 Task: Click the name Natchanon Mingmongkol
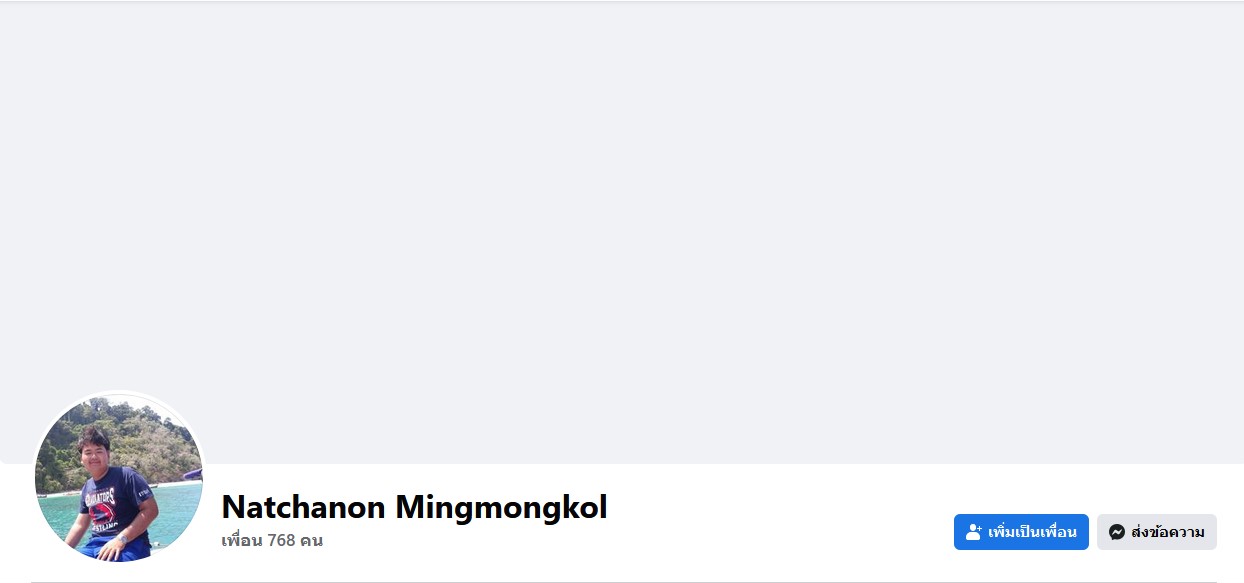414,507
